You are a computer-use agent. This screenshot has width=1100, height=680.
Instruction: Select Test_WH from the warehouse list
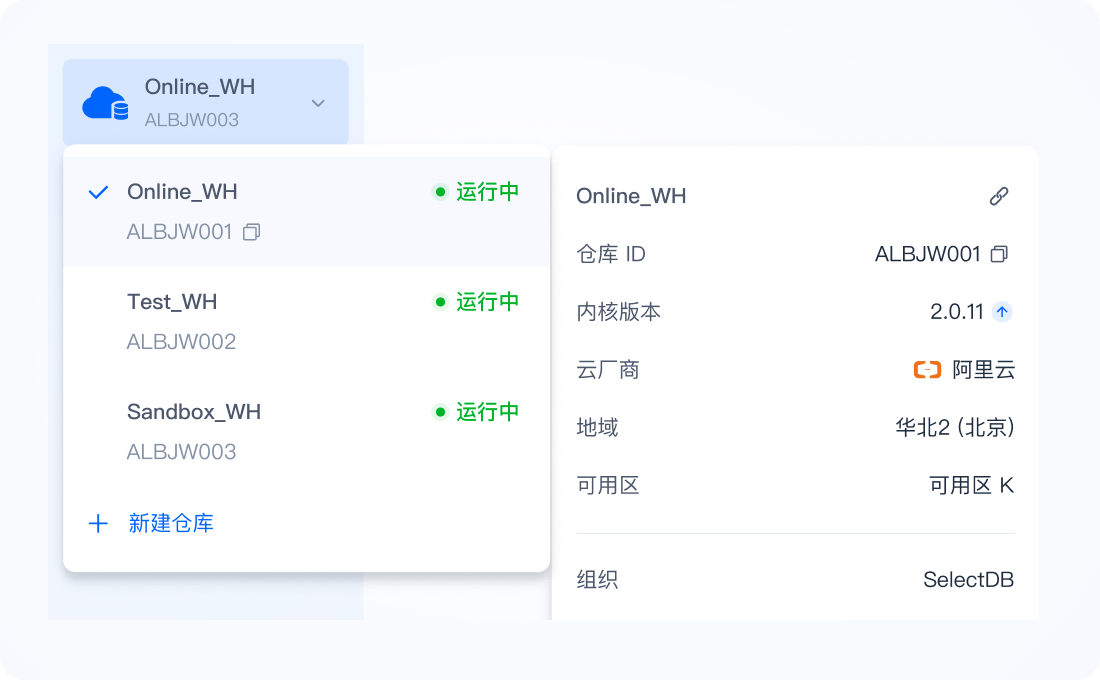(172, 301)
